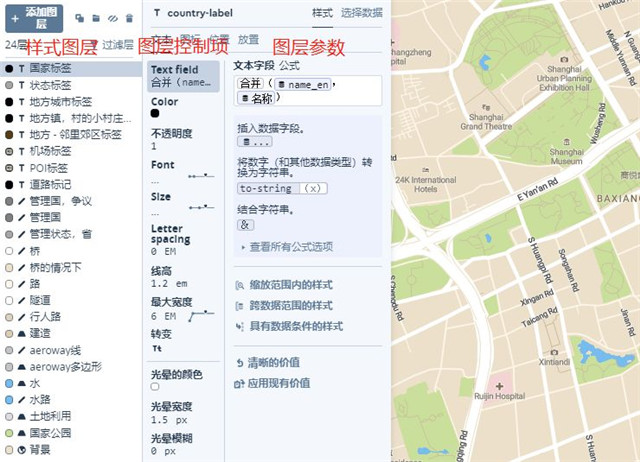The image size is (640, 462).
Task: Click the delete layer trash icon
Action: click(129, 18)
